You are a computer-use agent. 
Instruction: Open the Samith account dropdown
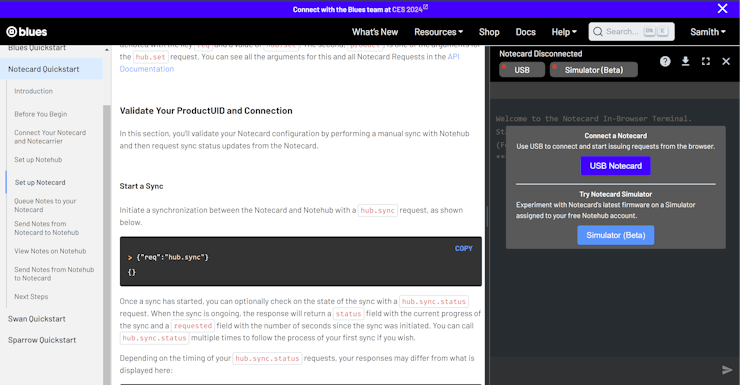[707, 32]
